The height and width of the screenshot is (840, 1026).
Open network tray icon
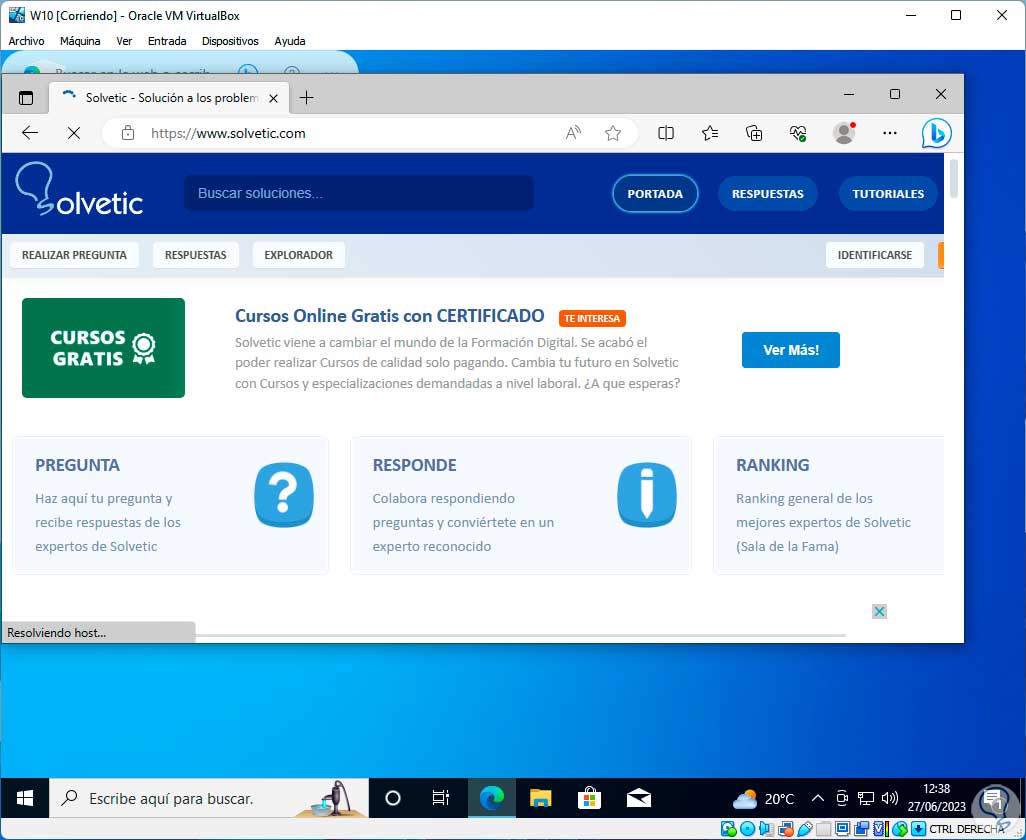click(x=866, y=798)
